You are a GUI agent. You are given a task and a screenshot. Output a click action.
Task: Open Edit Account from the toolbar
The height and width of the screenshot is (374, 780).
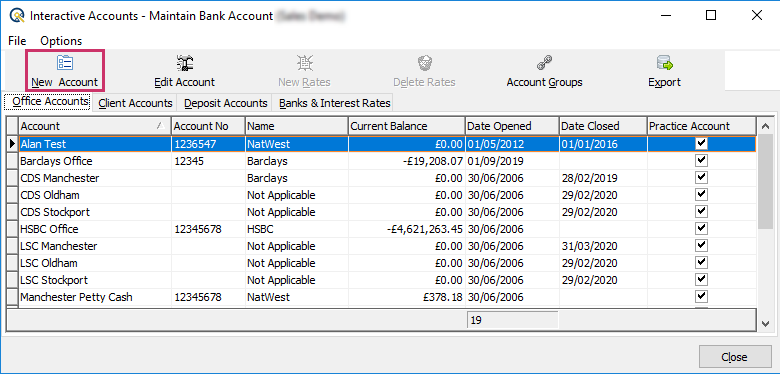pos(185,71)
